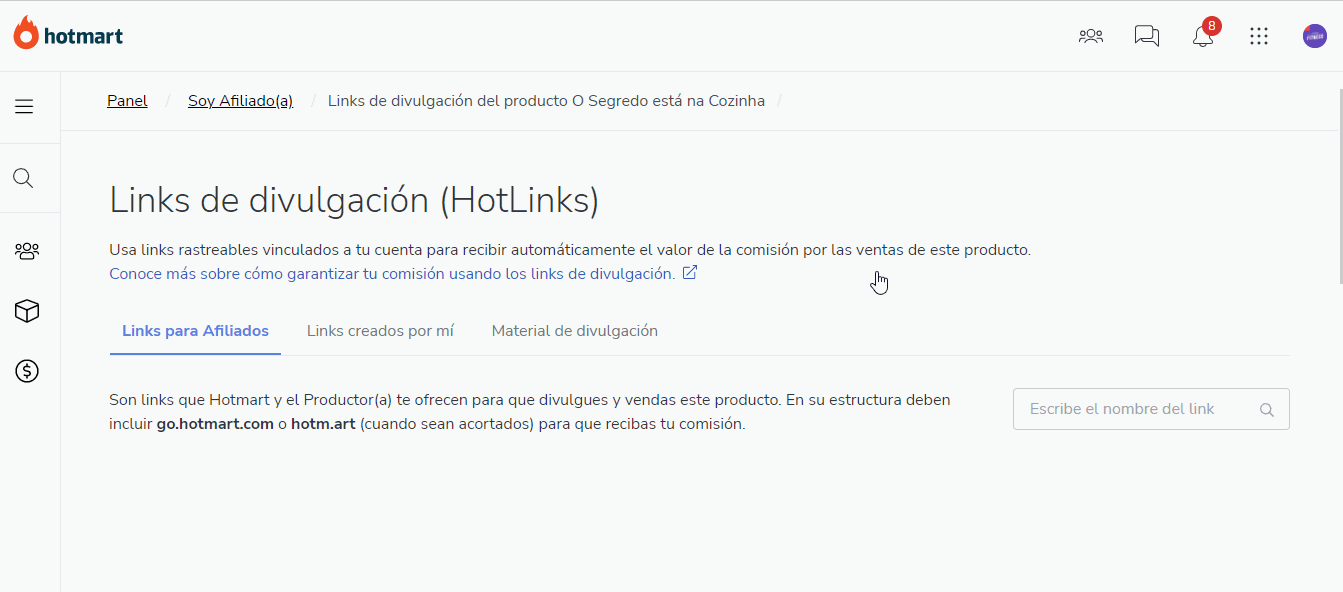The width and height of the screenshot is (1343, 592).
Task: Open the community people icon in header
Action: [1090, 36]
